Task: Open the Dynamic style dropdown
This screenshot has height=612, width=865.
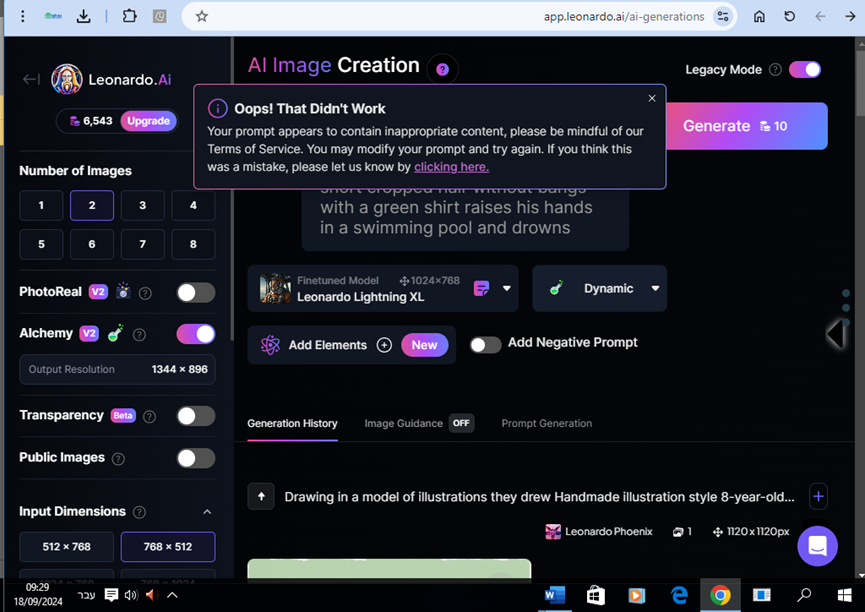Action: (600, 288)
